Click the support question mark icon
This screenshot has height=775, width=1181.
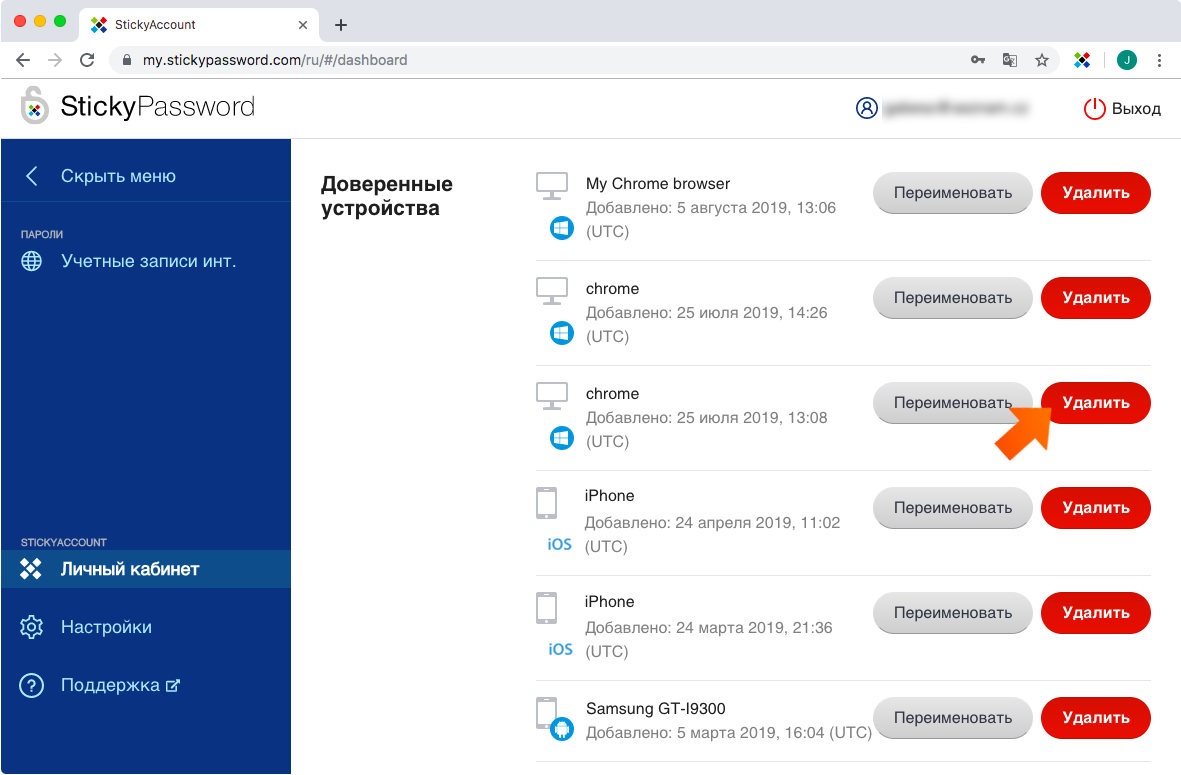click(x=32, y=685)
